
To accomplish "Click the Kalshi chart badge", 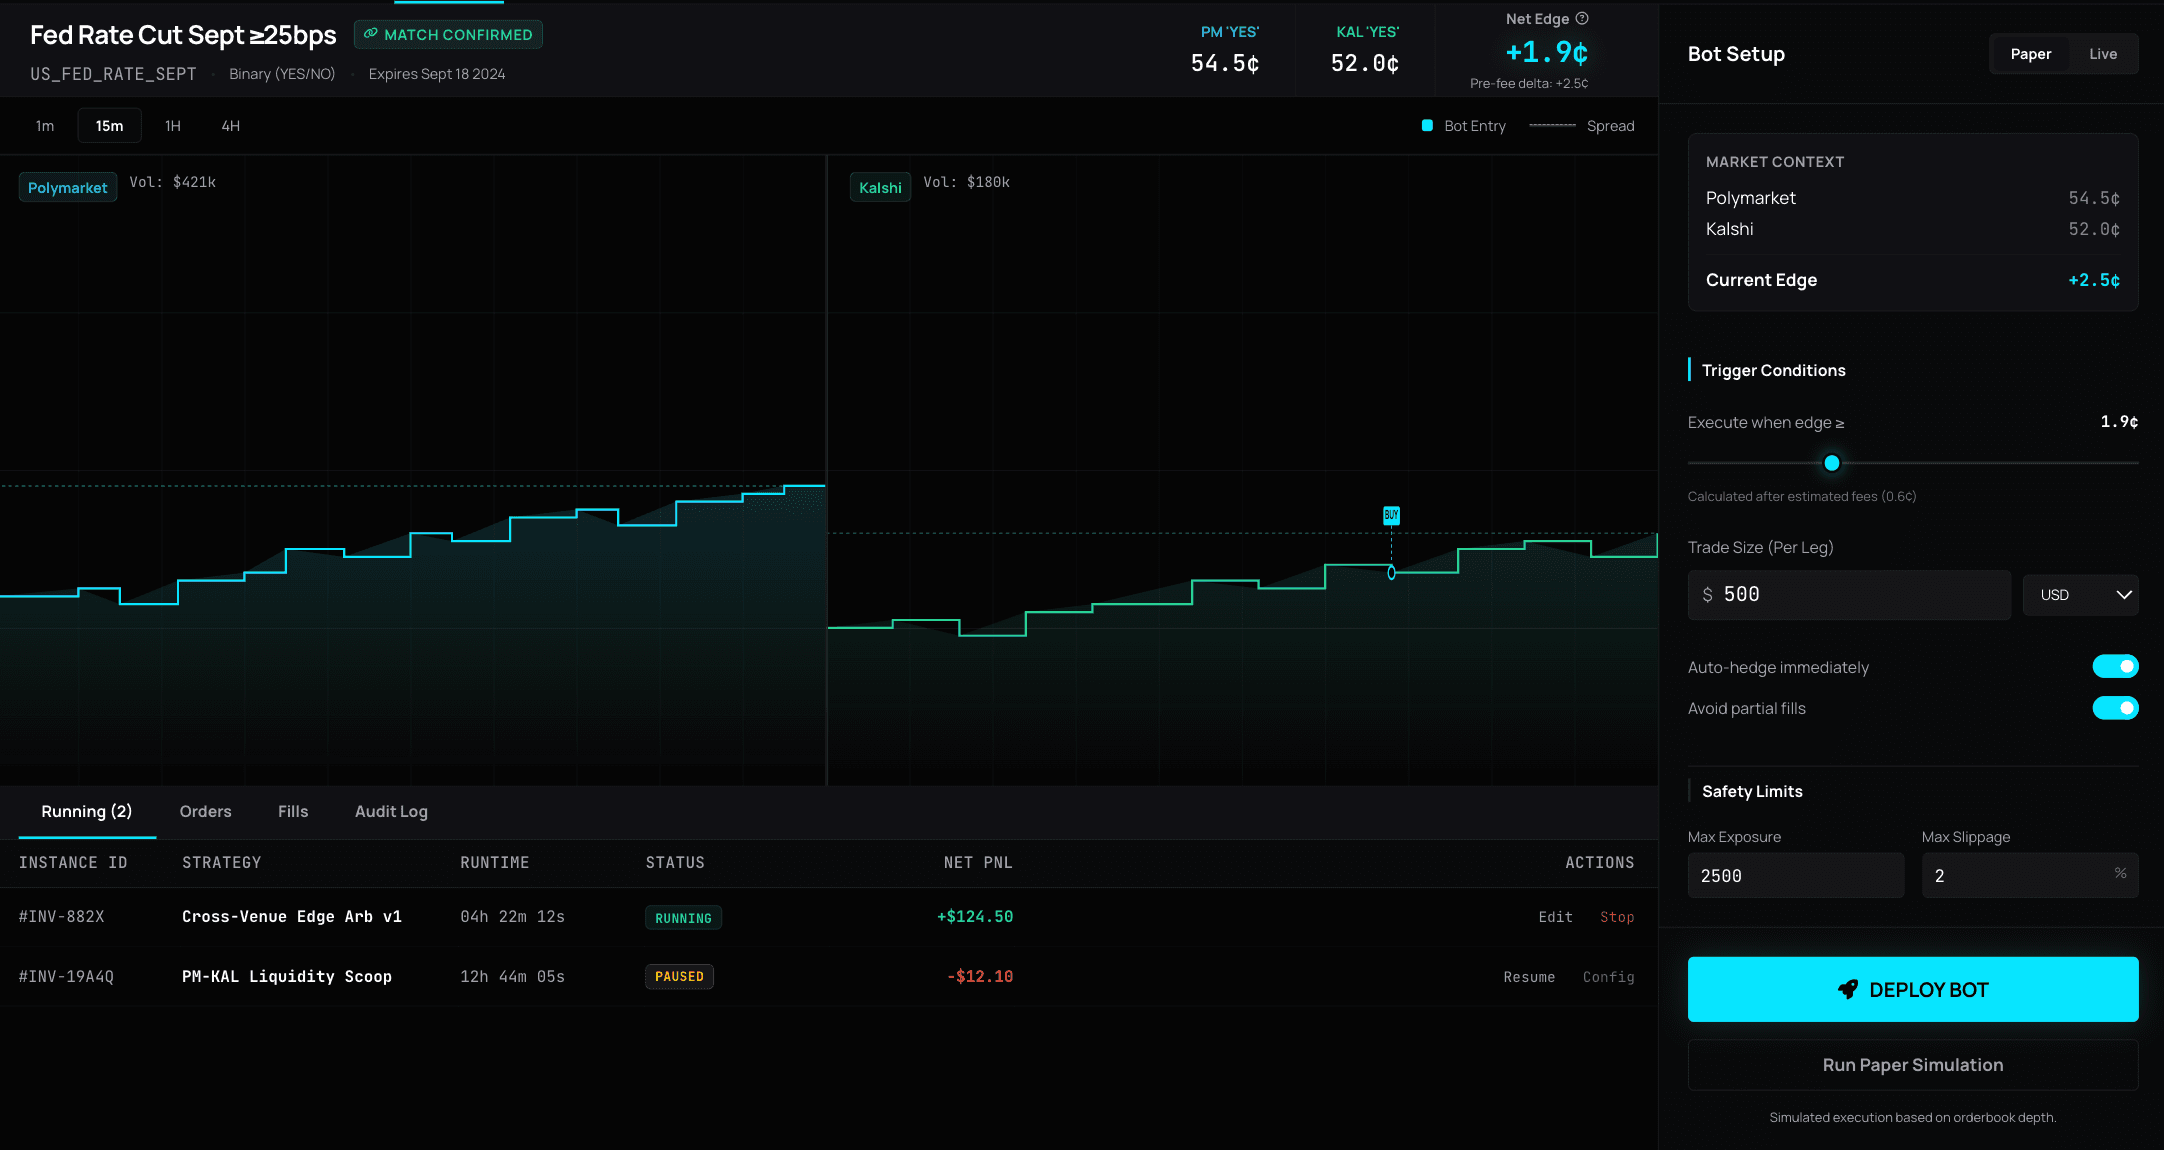I will pos(879,187).
